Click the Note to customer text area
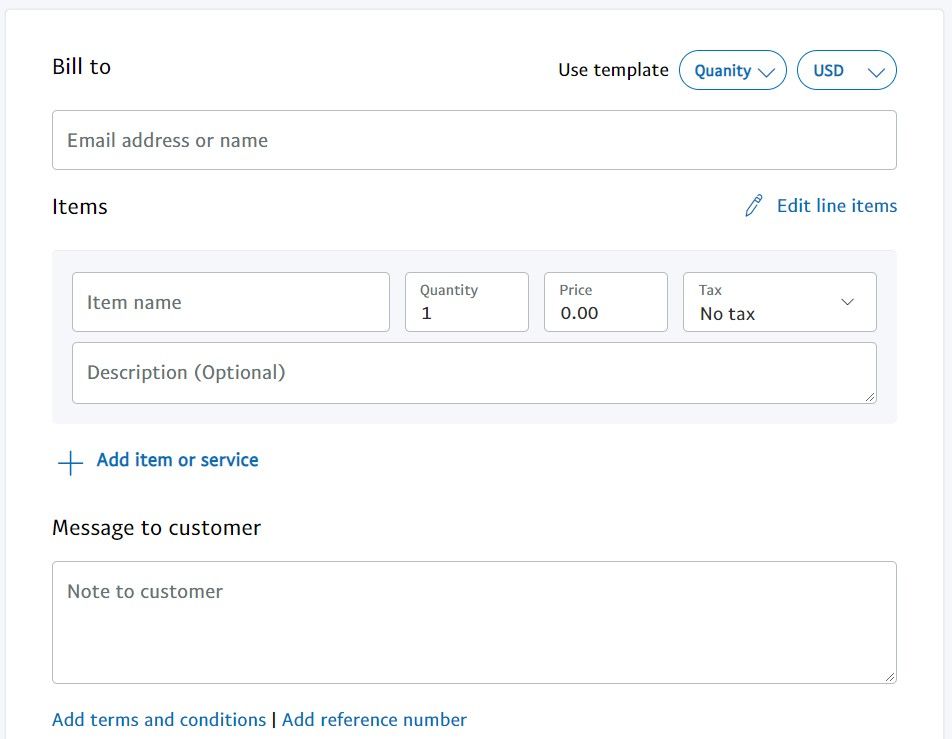 point(474,622)
